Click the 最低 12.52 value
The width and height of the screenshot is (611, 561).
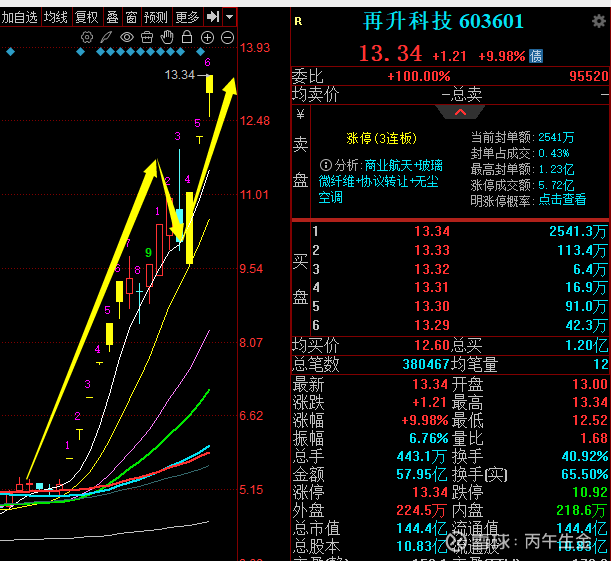tap(590, 420)
